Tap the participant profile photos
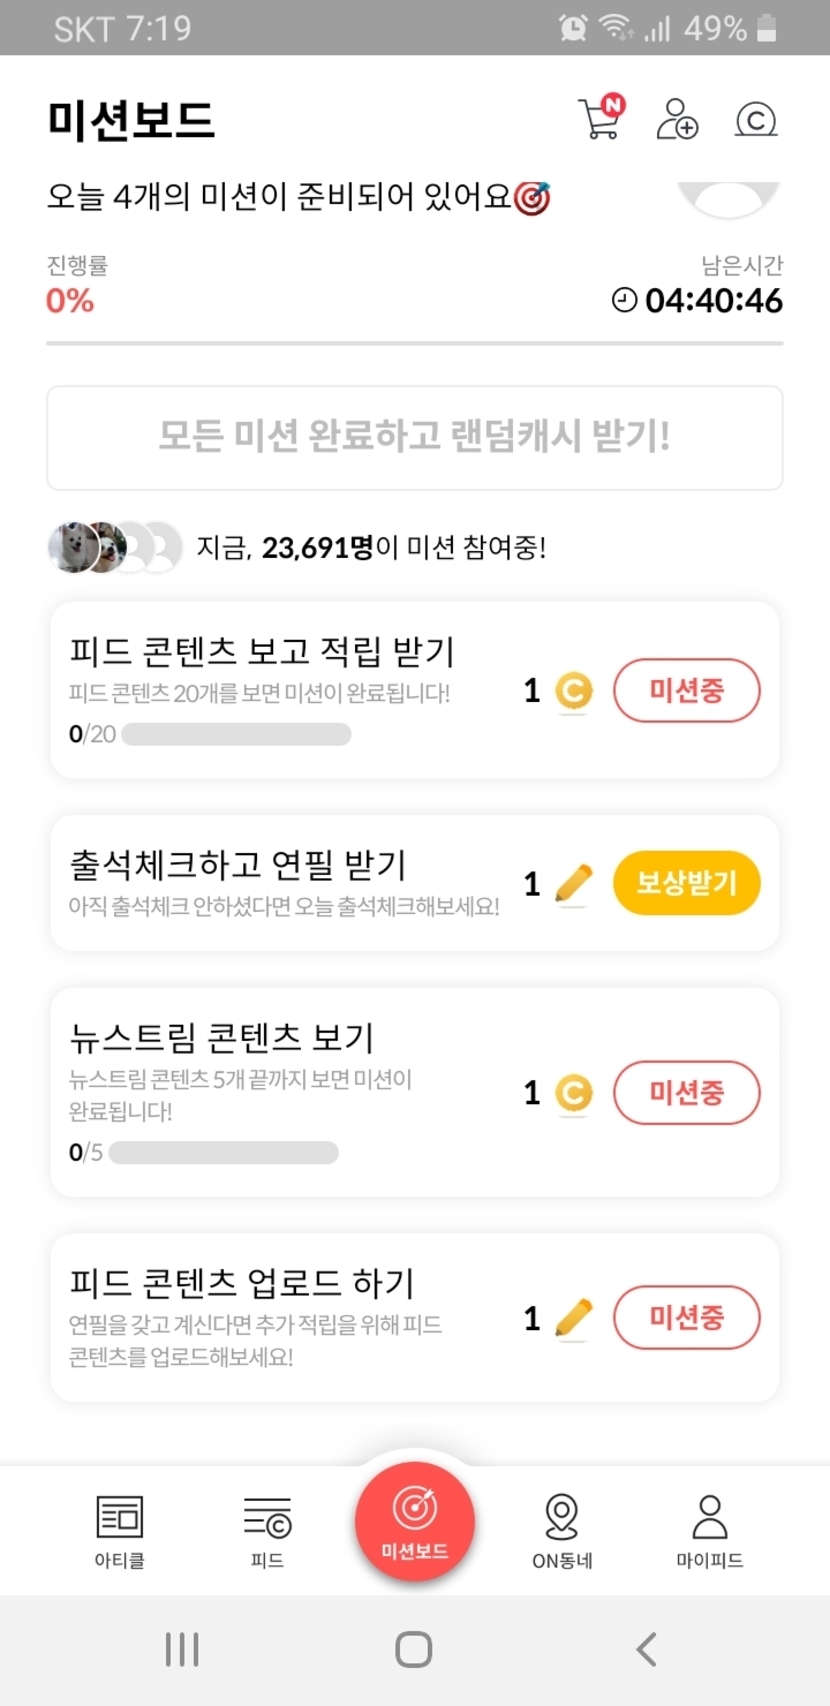830x1706 pixels. pos(114,547)
